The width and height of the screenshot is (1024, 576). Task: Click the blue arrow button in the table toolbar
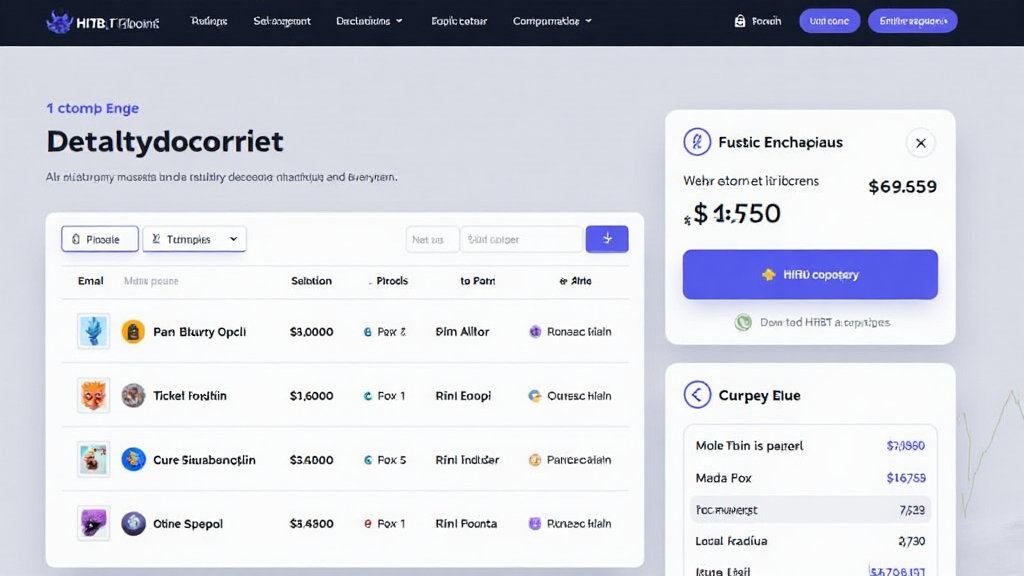click(607, 238)
